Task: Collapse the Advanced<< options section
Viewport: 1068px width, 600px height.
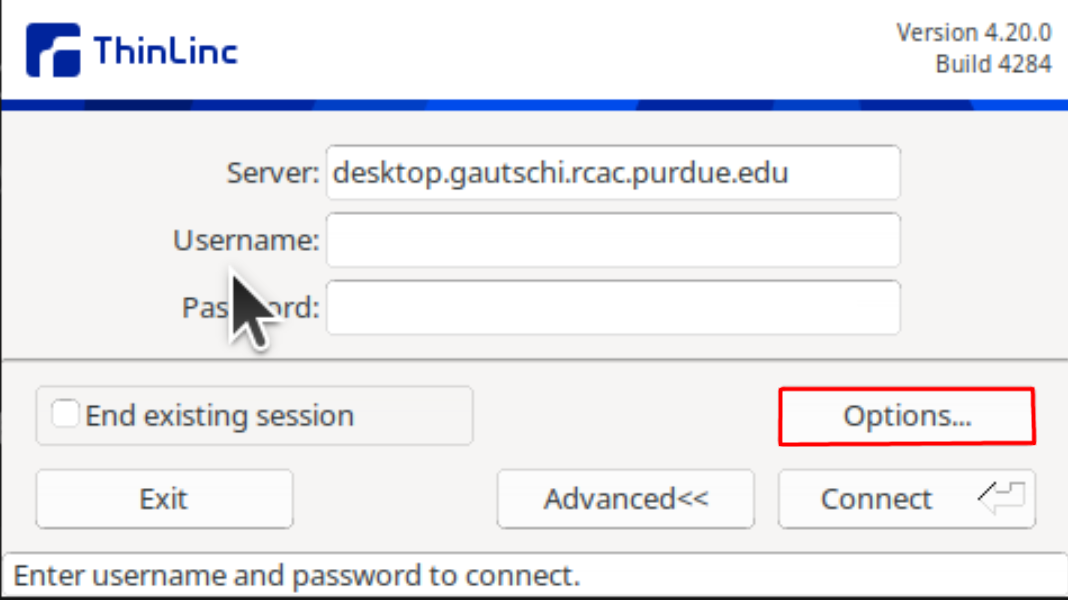Action: 625,499
